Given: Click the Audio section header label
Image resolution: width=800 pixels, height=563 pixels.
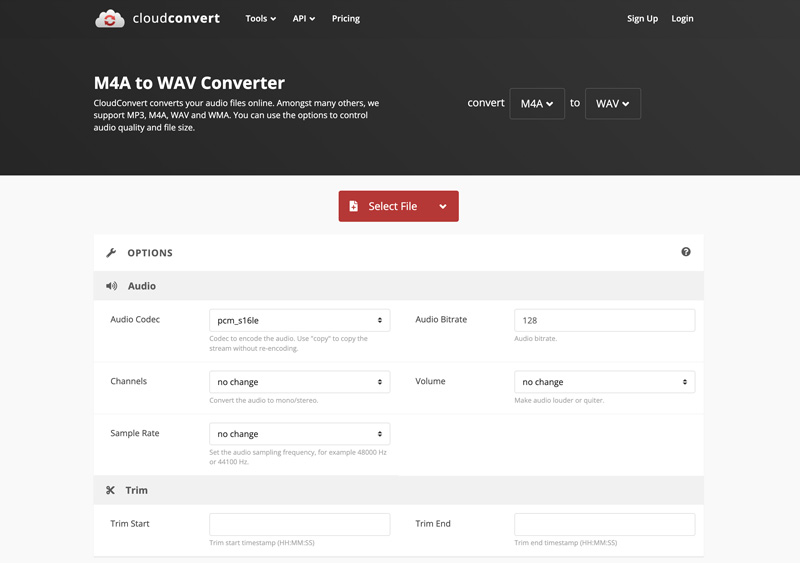Looking at the screenshot, I should [142, 286].
